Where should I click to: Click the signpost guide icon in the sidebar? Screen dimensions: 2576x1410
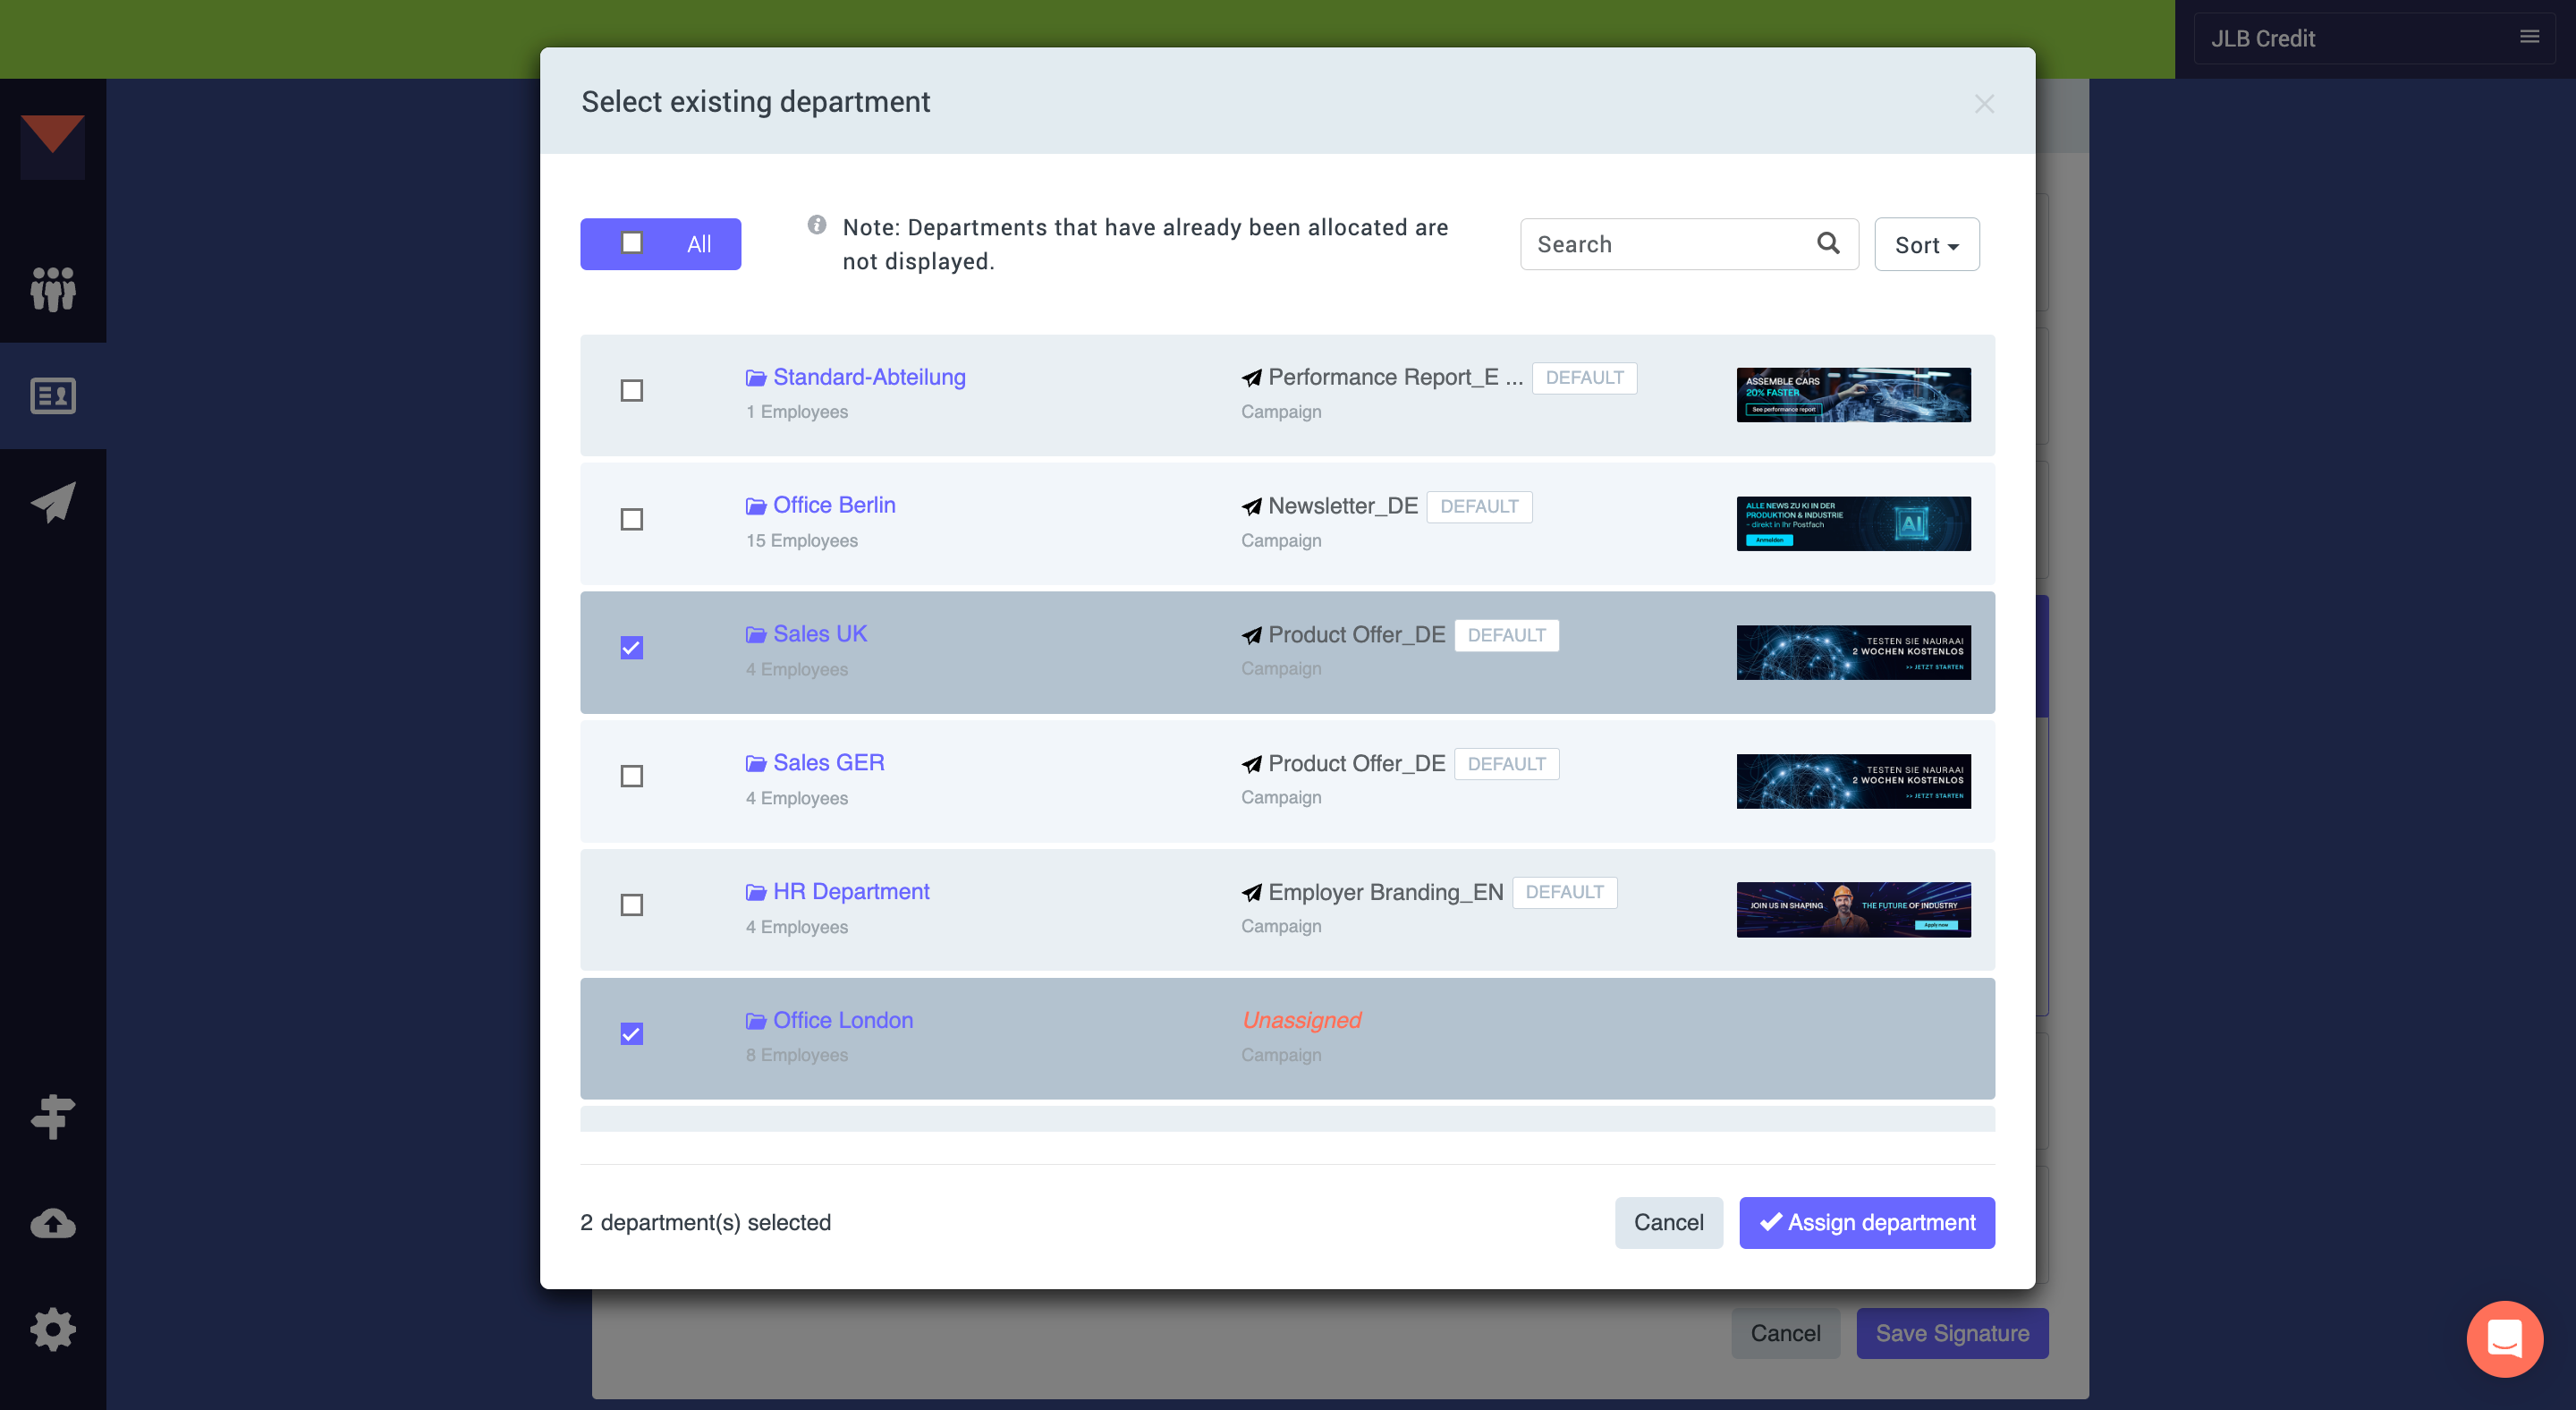point(53,1117)
